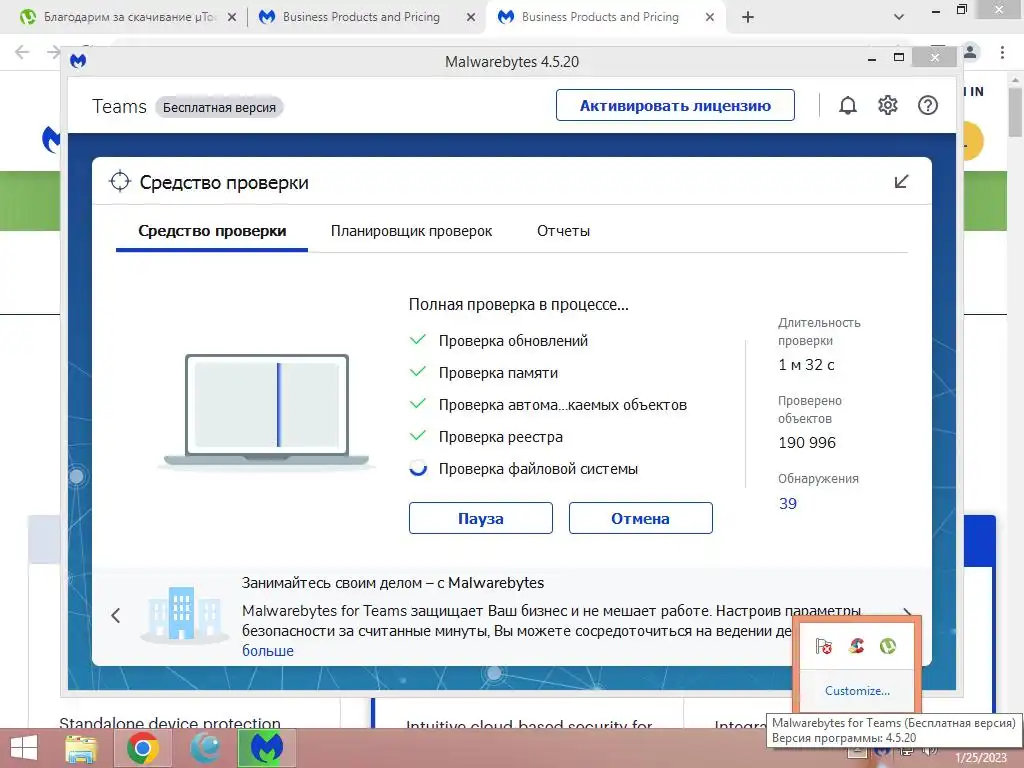Collapse the scanner card with the arrow icon
The width and height of the screenshot is (1024, 768).
(901, 182)
